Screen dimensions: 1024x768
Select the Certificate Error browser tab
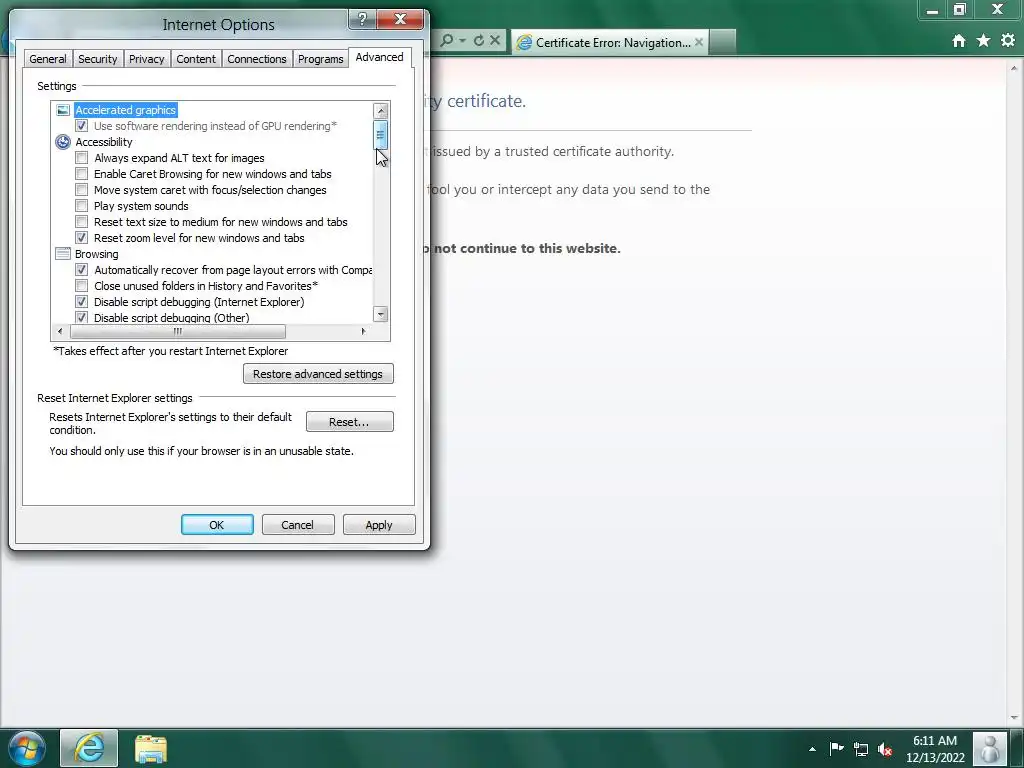coord(609,42)
